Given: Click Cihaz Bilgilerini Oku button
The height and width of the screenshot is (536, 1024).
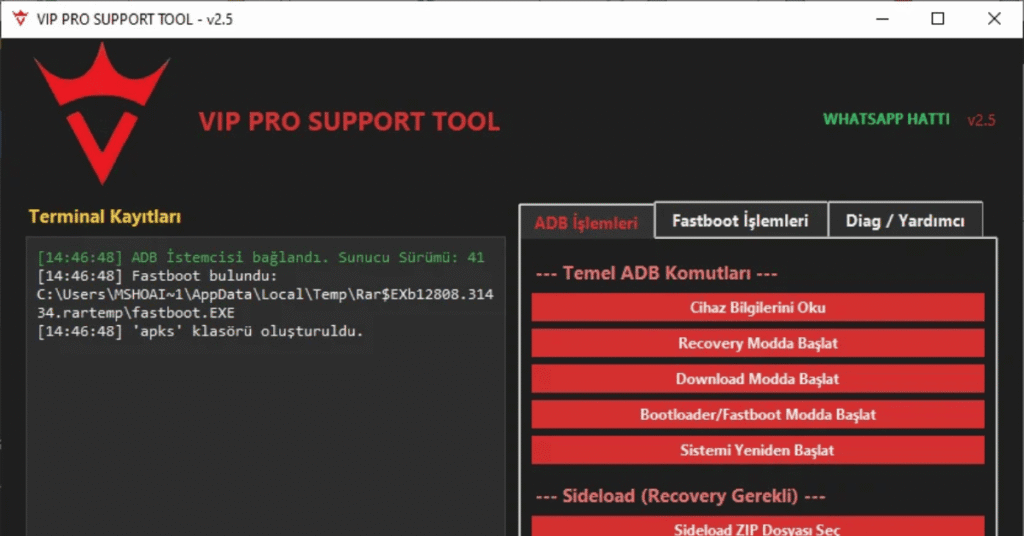Looking at the screenshot, I should tap(758, 307).
